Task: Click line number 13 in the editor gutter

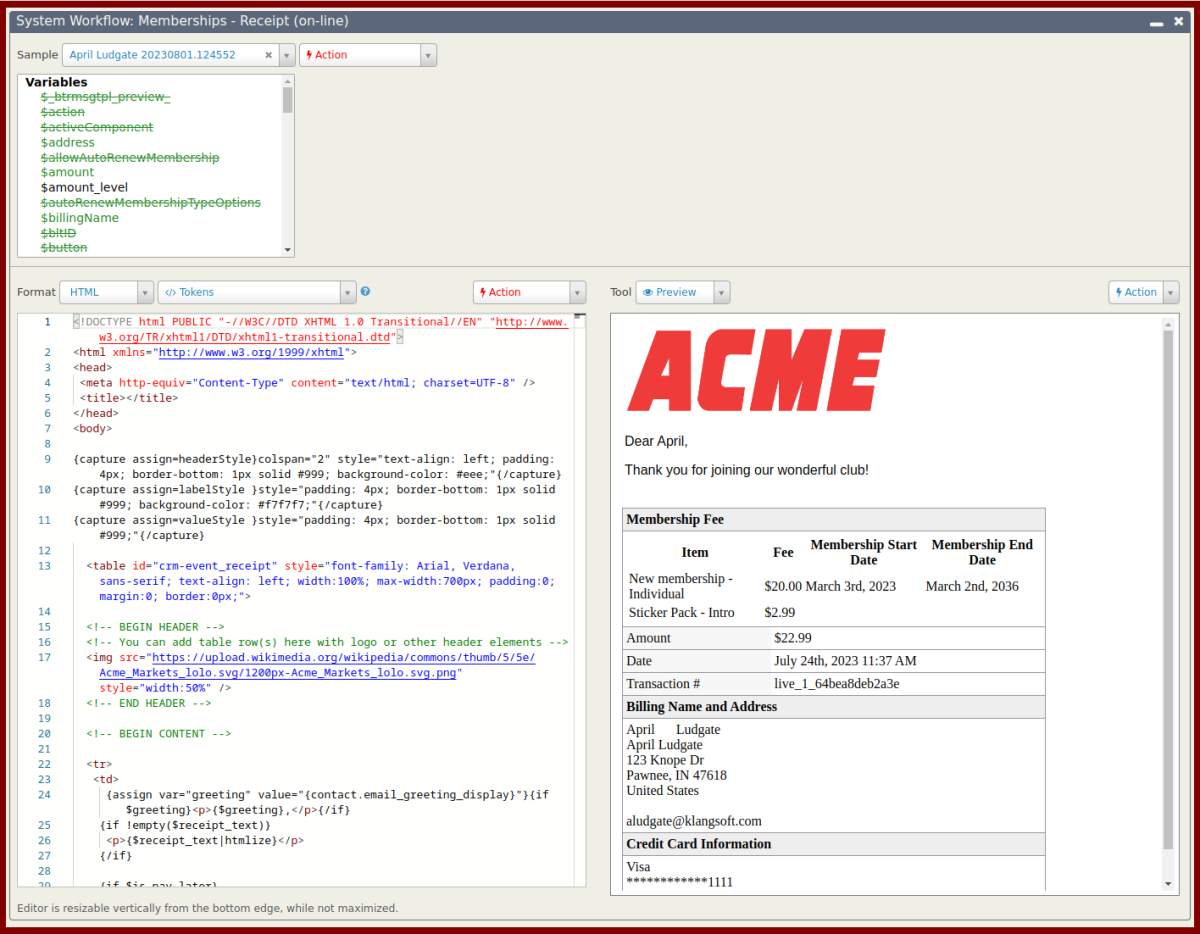Action: point(44,566)
